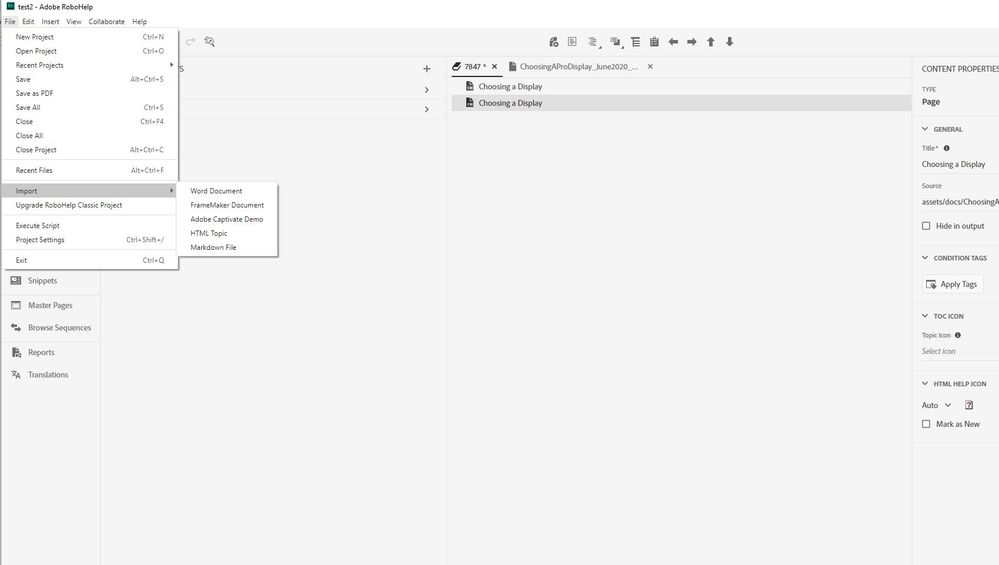Click the page icon of first Choosing a Display
The width and height of the screenshot is (999, 565).
click(470, 86)
